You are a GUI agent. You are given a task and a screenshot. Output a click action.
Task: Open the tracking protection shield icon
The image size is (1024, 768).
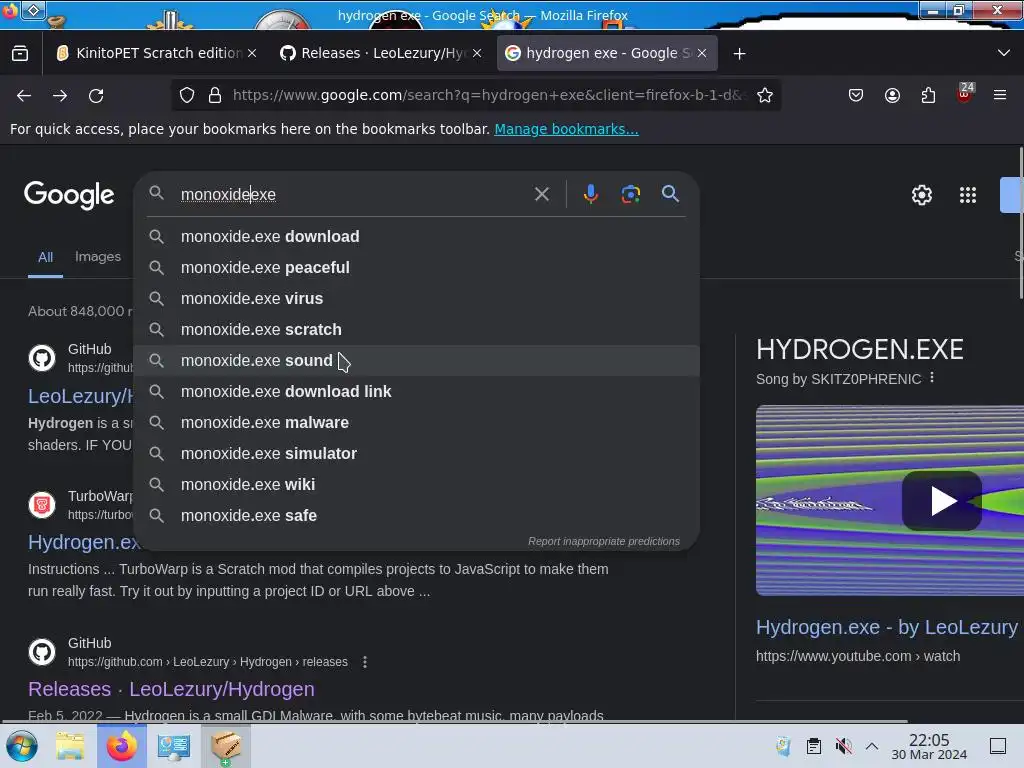coord(187,95)
